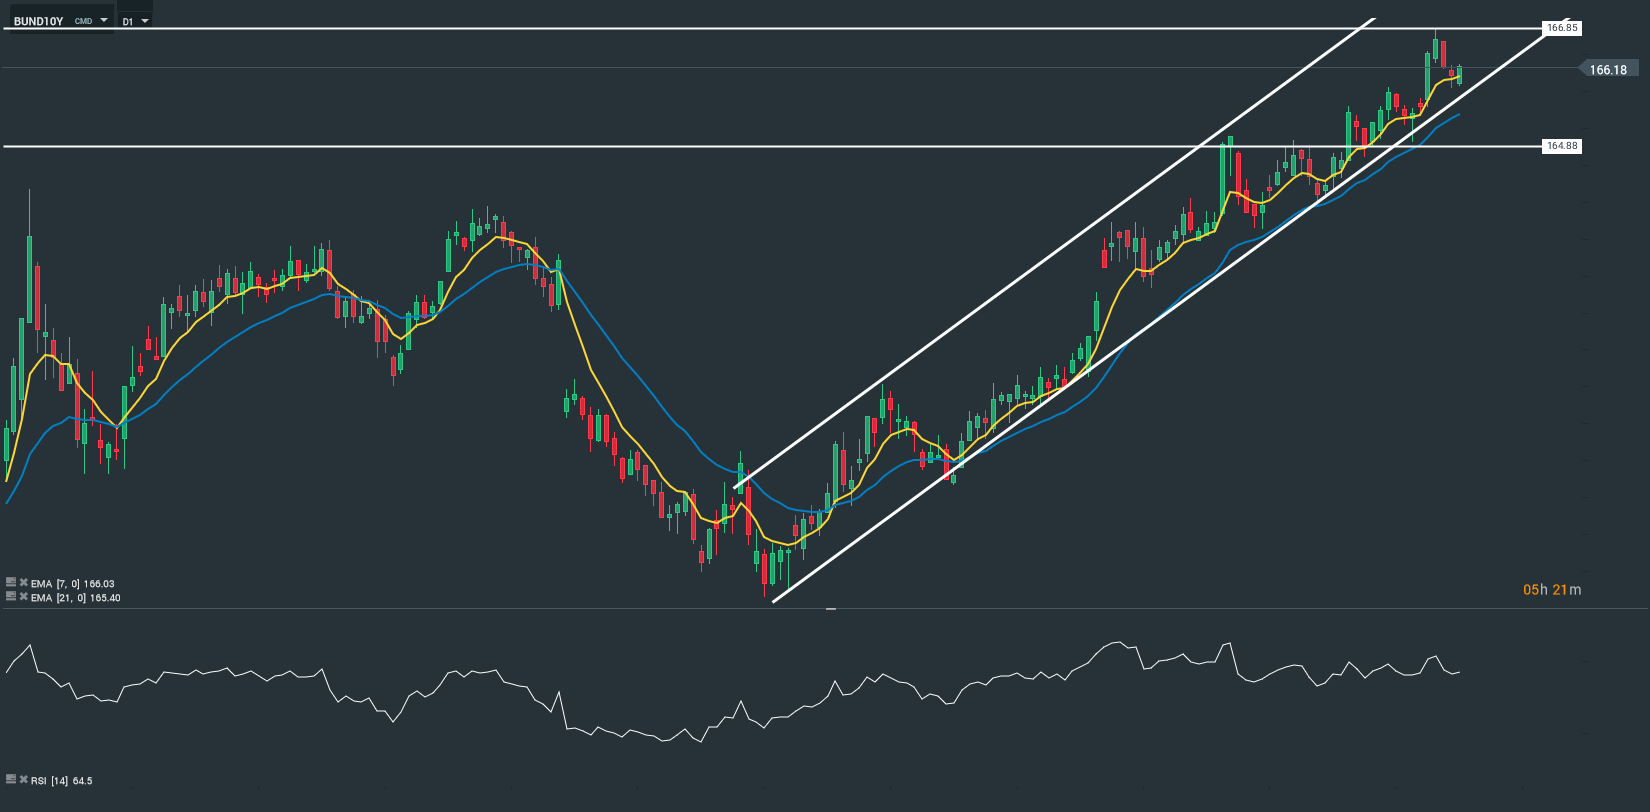Screen dimensions: 1650x812
Task: Open the BUND10Y symbol dropdown
Action: [x=104, y=20]
